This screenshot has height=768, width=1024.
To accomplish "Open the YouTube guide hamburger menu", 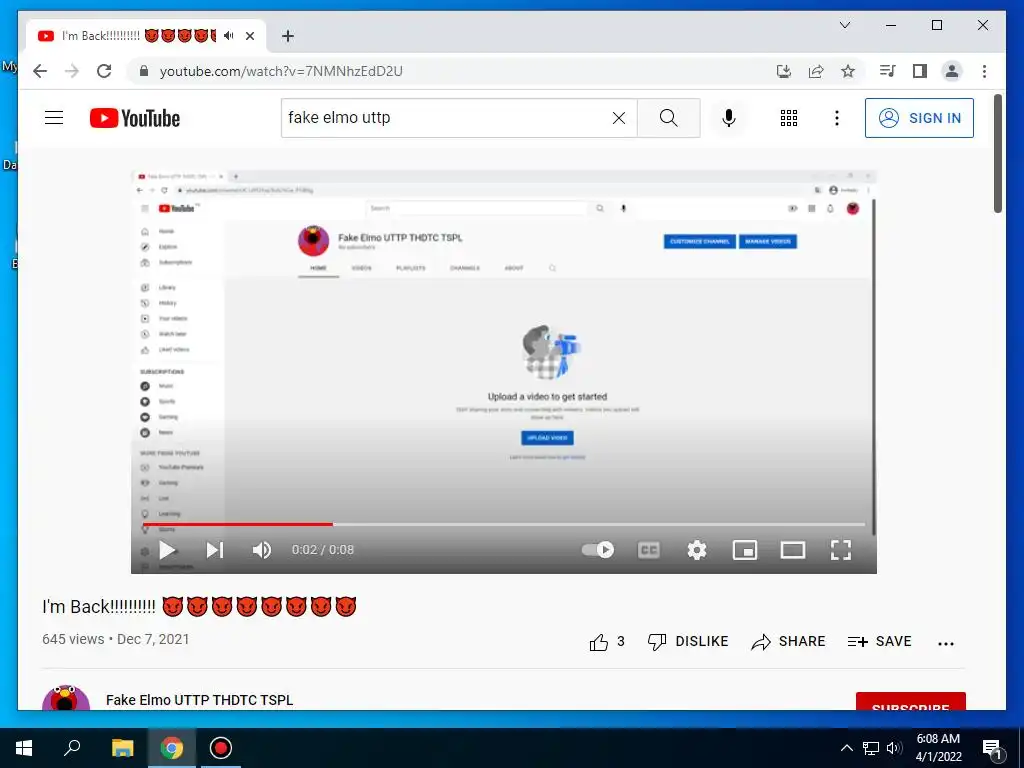I will [x=54, y=118].
